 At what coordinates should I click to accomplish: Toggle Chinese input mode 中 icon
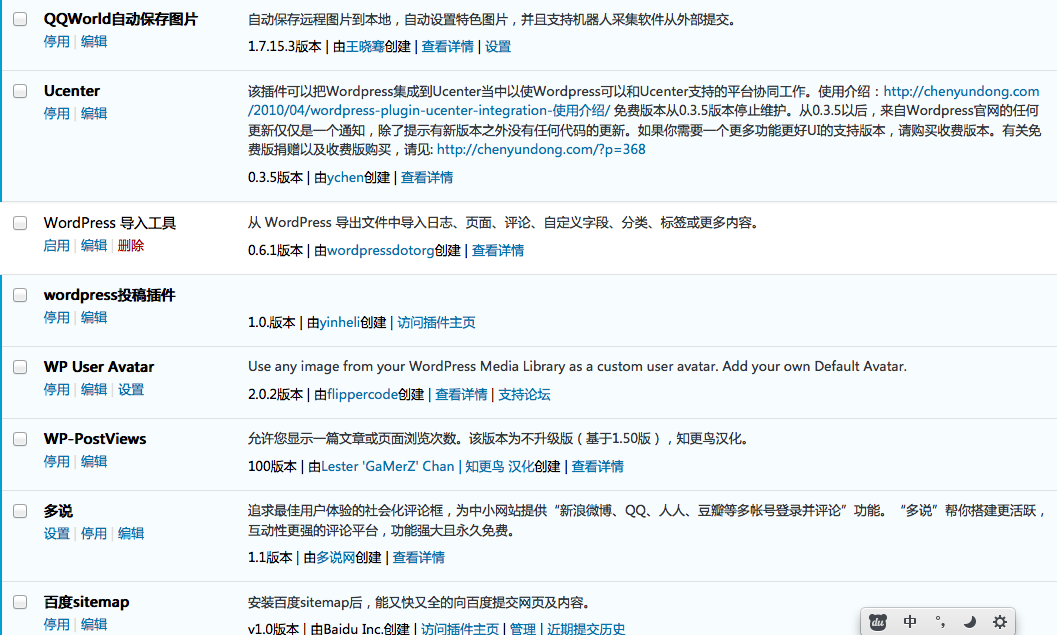pyautogui.click(x=909, y=622)
